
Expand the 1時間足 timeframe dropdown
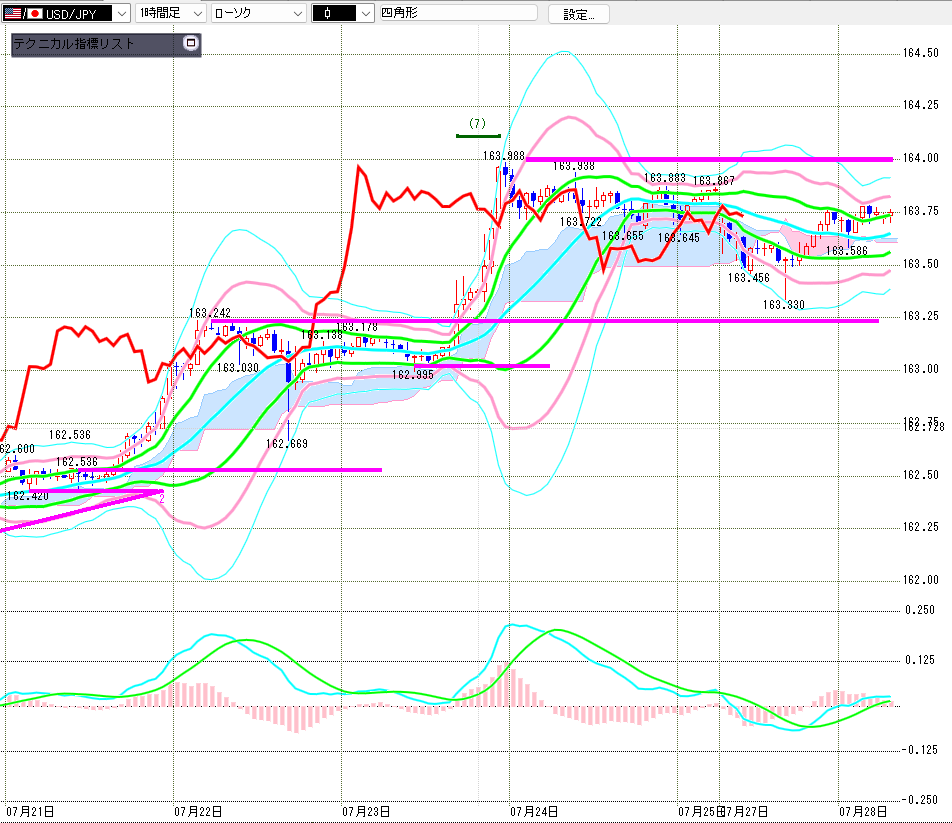pyautogui.click(x=171, y=13)
